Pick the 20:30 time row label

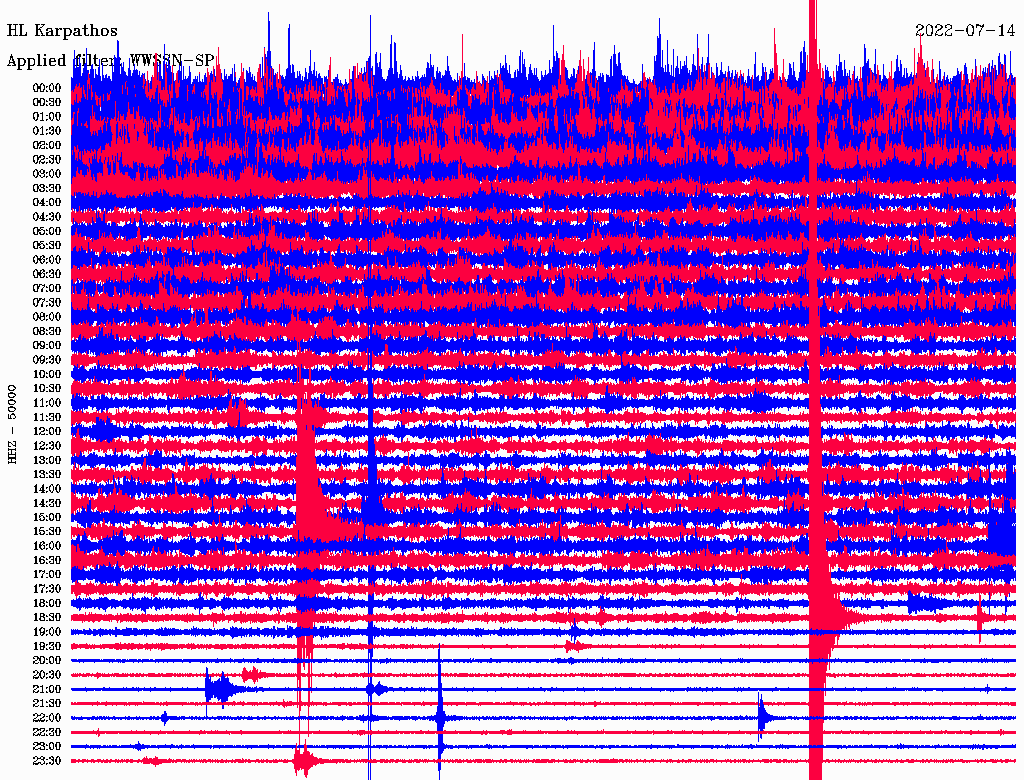click(47, 675)
